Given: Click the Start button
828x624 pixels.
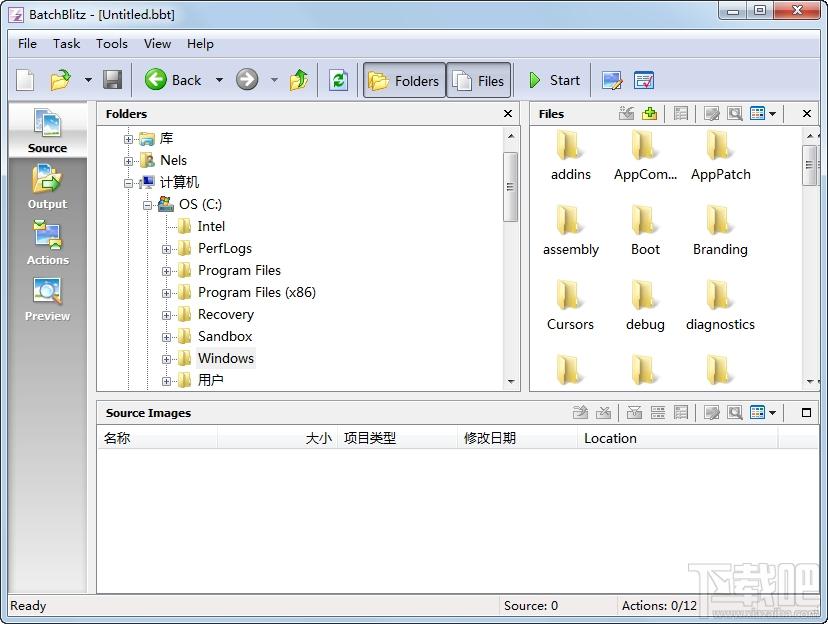Looking at the screenshot, I should [554, 80].
